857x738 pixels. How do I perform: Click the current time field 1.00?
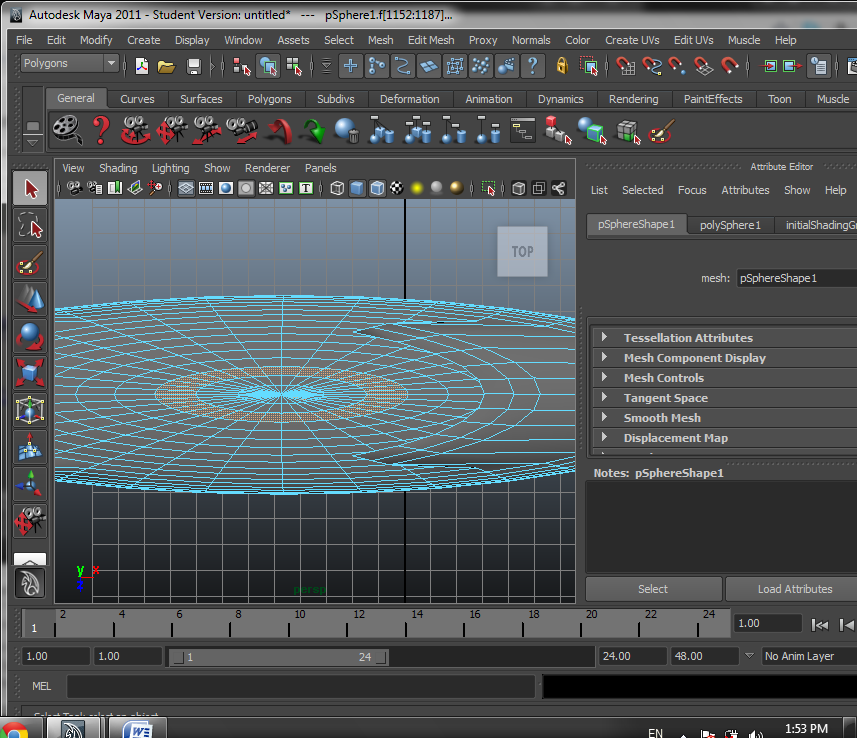coord(767,623)
